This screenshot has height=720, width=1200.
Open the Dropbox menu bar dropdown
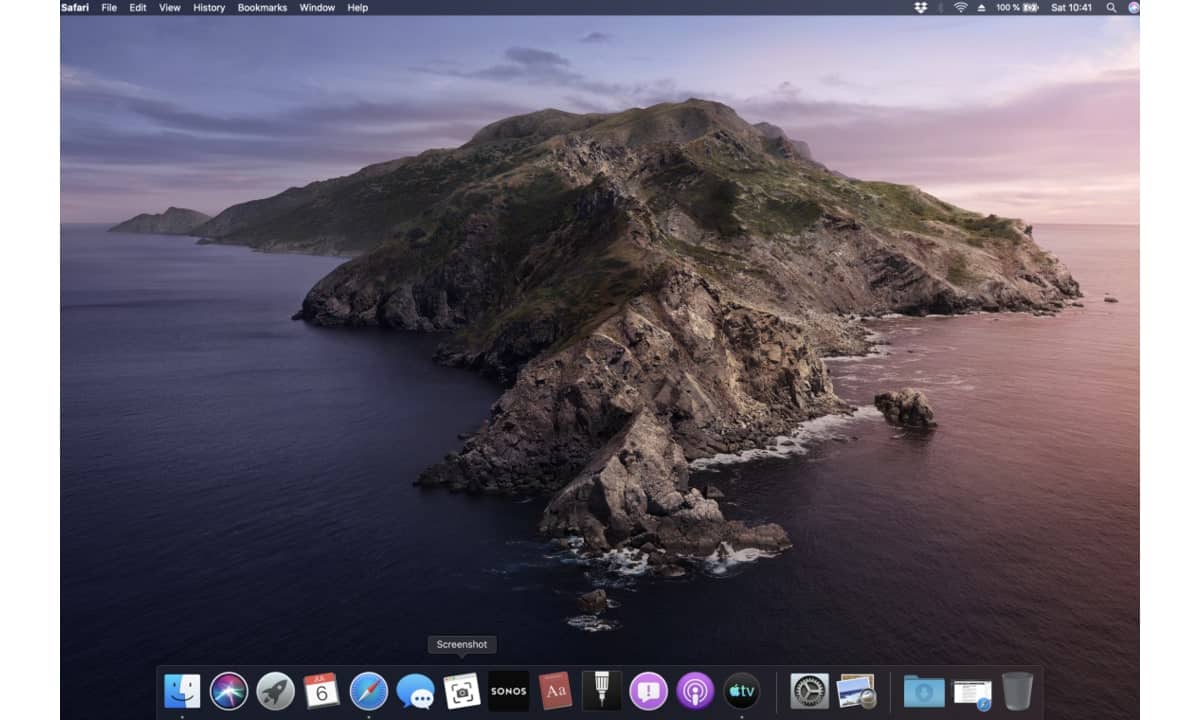920,7
